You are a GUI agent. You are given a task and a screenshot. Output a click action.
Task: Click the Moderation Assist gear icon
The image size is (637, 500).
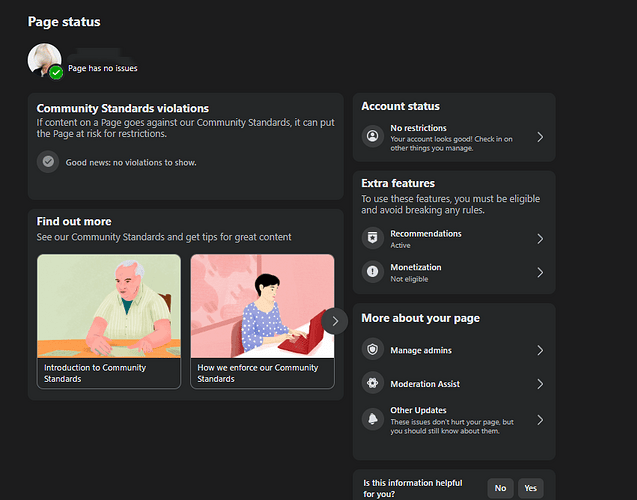pos(372,383)
